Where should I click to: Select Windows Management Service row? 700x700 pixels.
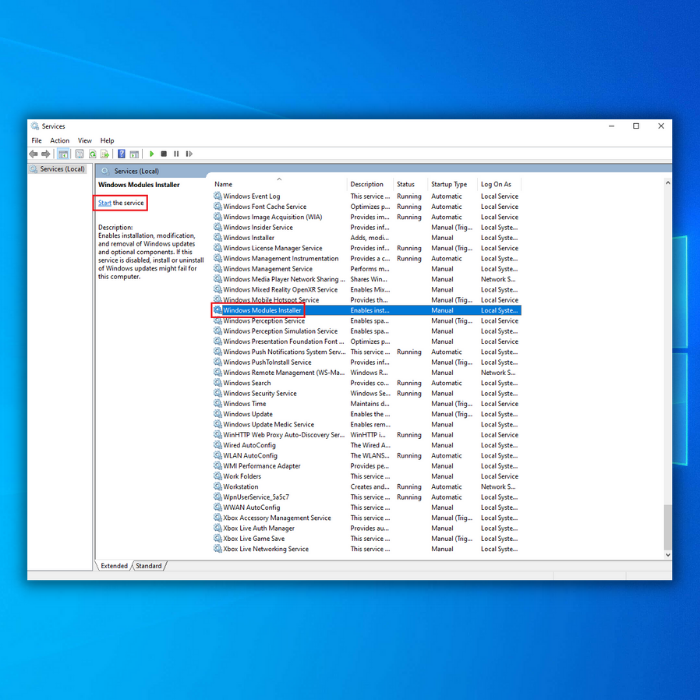[x=367, y=268]
